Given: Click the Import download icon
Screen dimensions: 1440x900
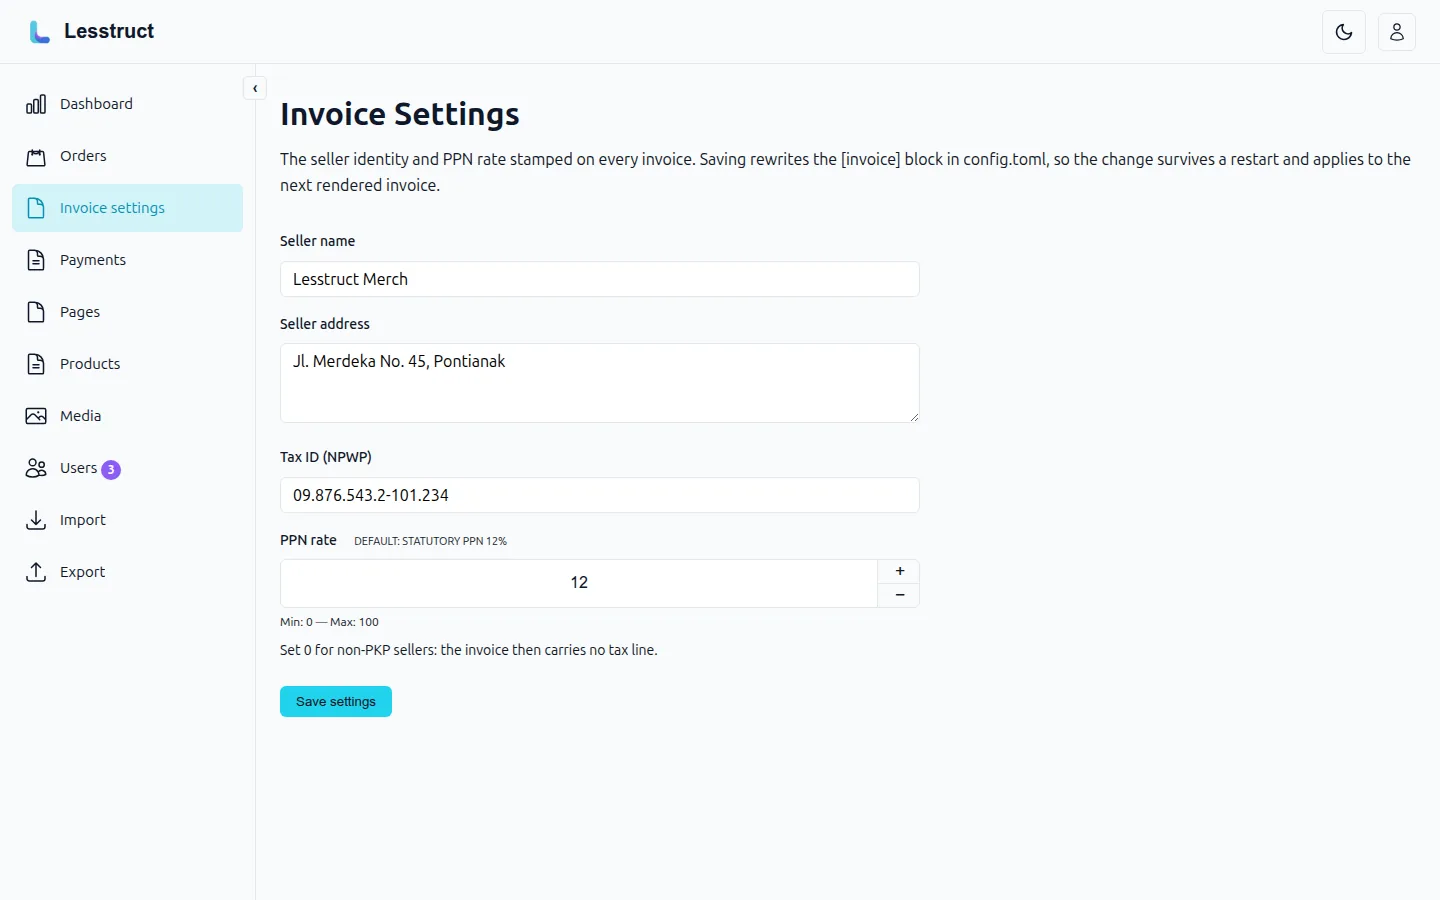Looking at the screenshot, I should [x=36, y=520].
